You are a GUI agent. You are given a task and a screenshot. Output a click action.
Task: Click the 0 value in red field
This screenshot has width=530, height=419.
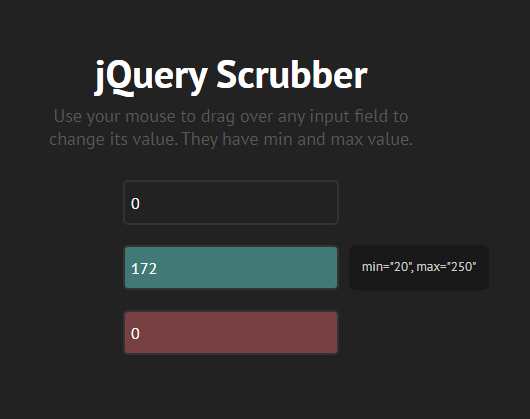[135, 334]
